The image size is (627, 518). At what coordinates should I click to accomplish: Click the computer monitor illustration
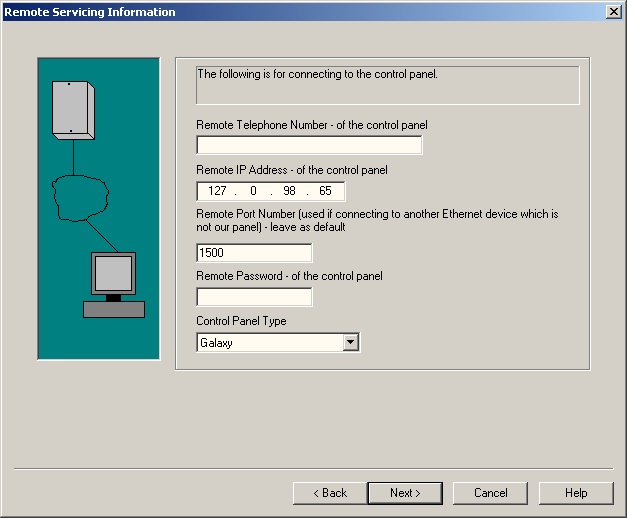tap(113, 273)
